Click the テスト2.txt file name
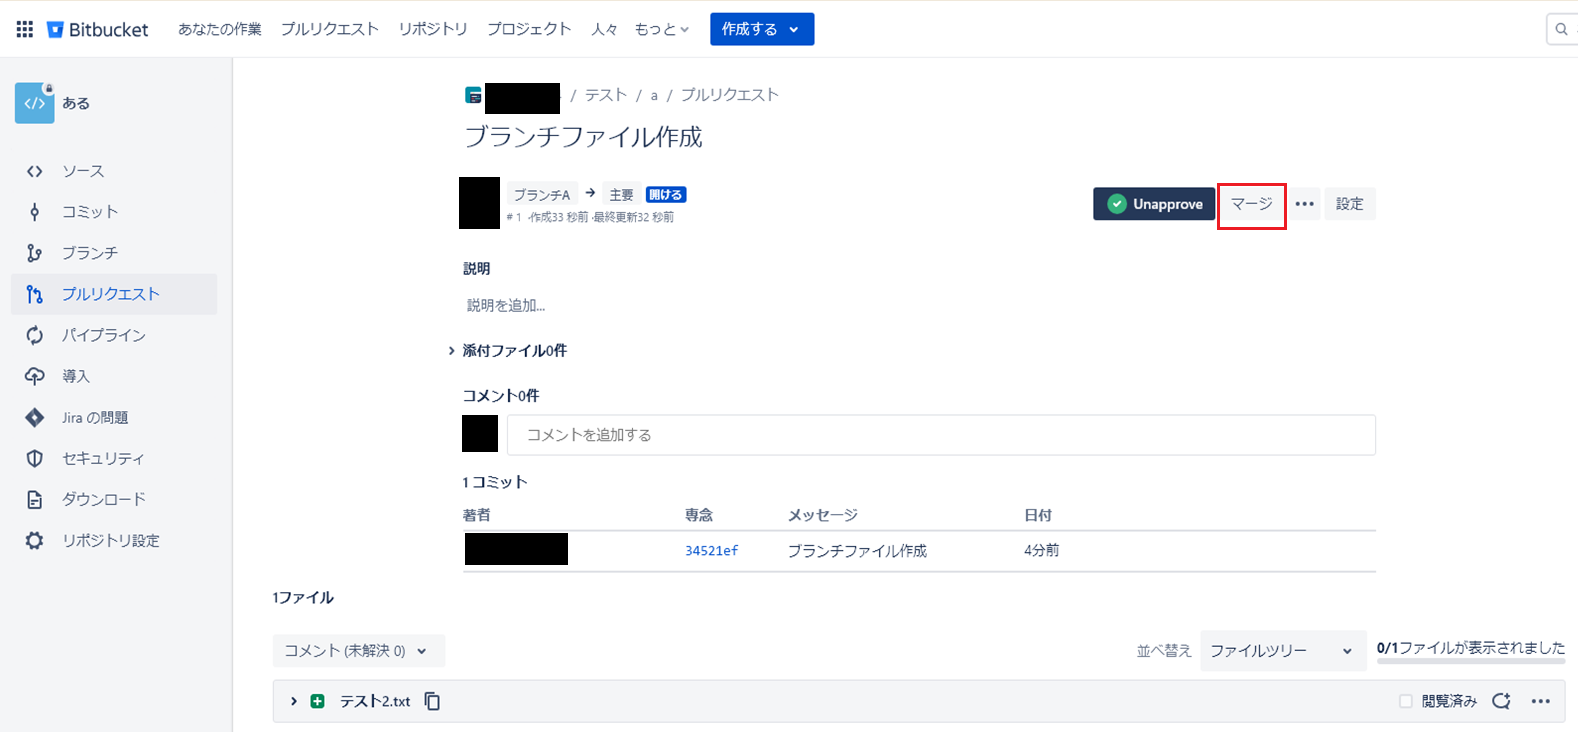Image resolution: width=1578 pixels, height=732 pixels. point(375,701)
